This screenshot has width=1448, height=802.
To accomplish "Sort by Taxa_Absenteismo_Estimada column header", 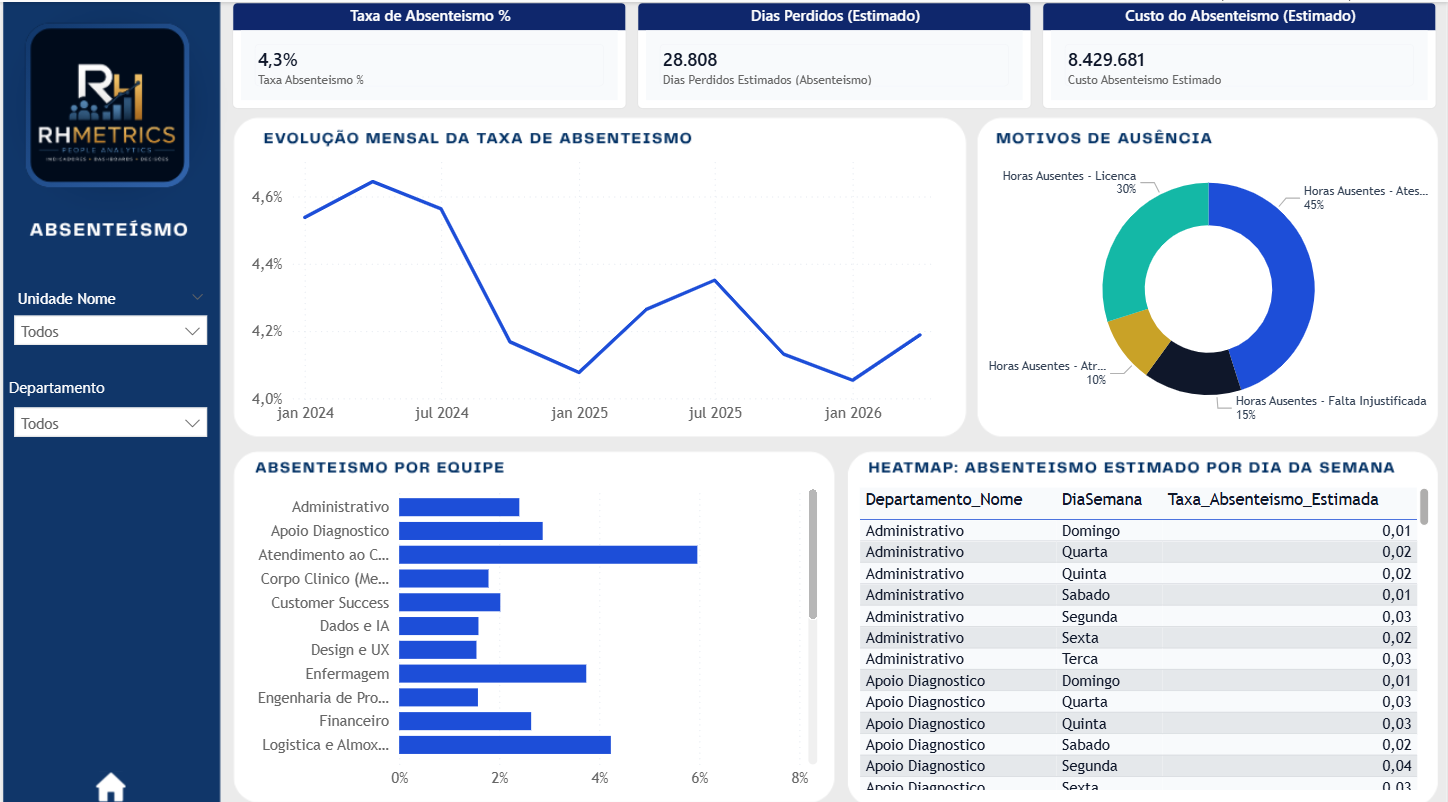I will click(1273, 499).
